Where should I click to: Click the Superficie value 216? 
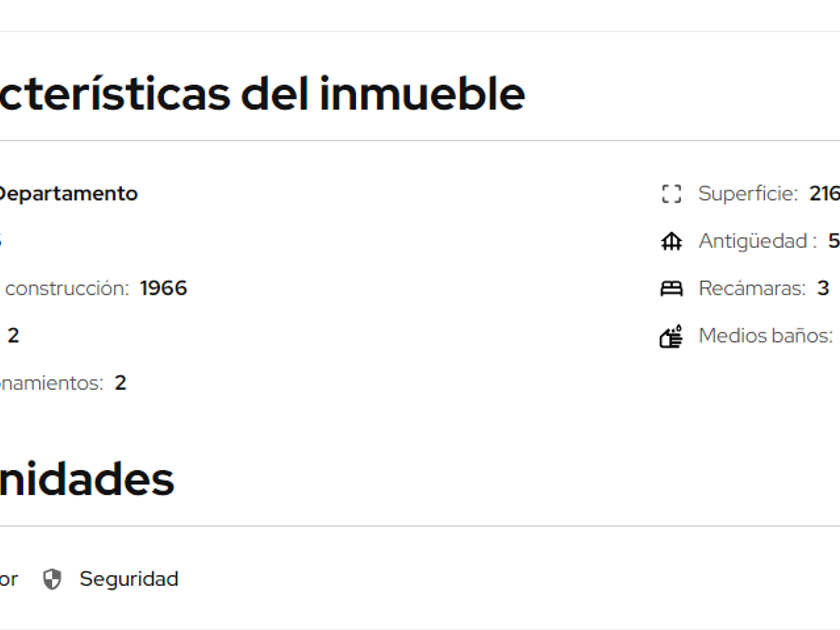[x=824, y=194]
